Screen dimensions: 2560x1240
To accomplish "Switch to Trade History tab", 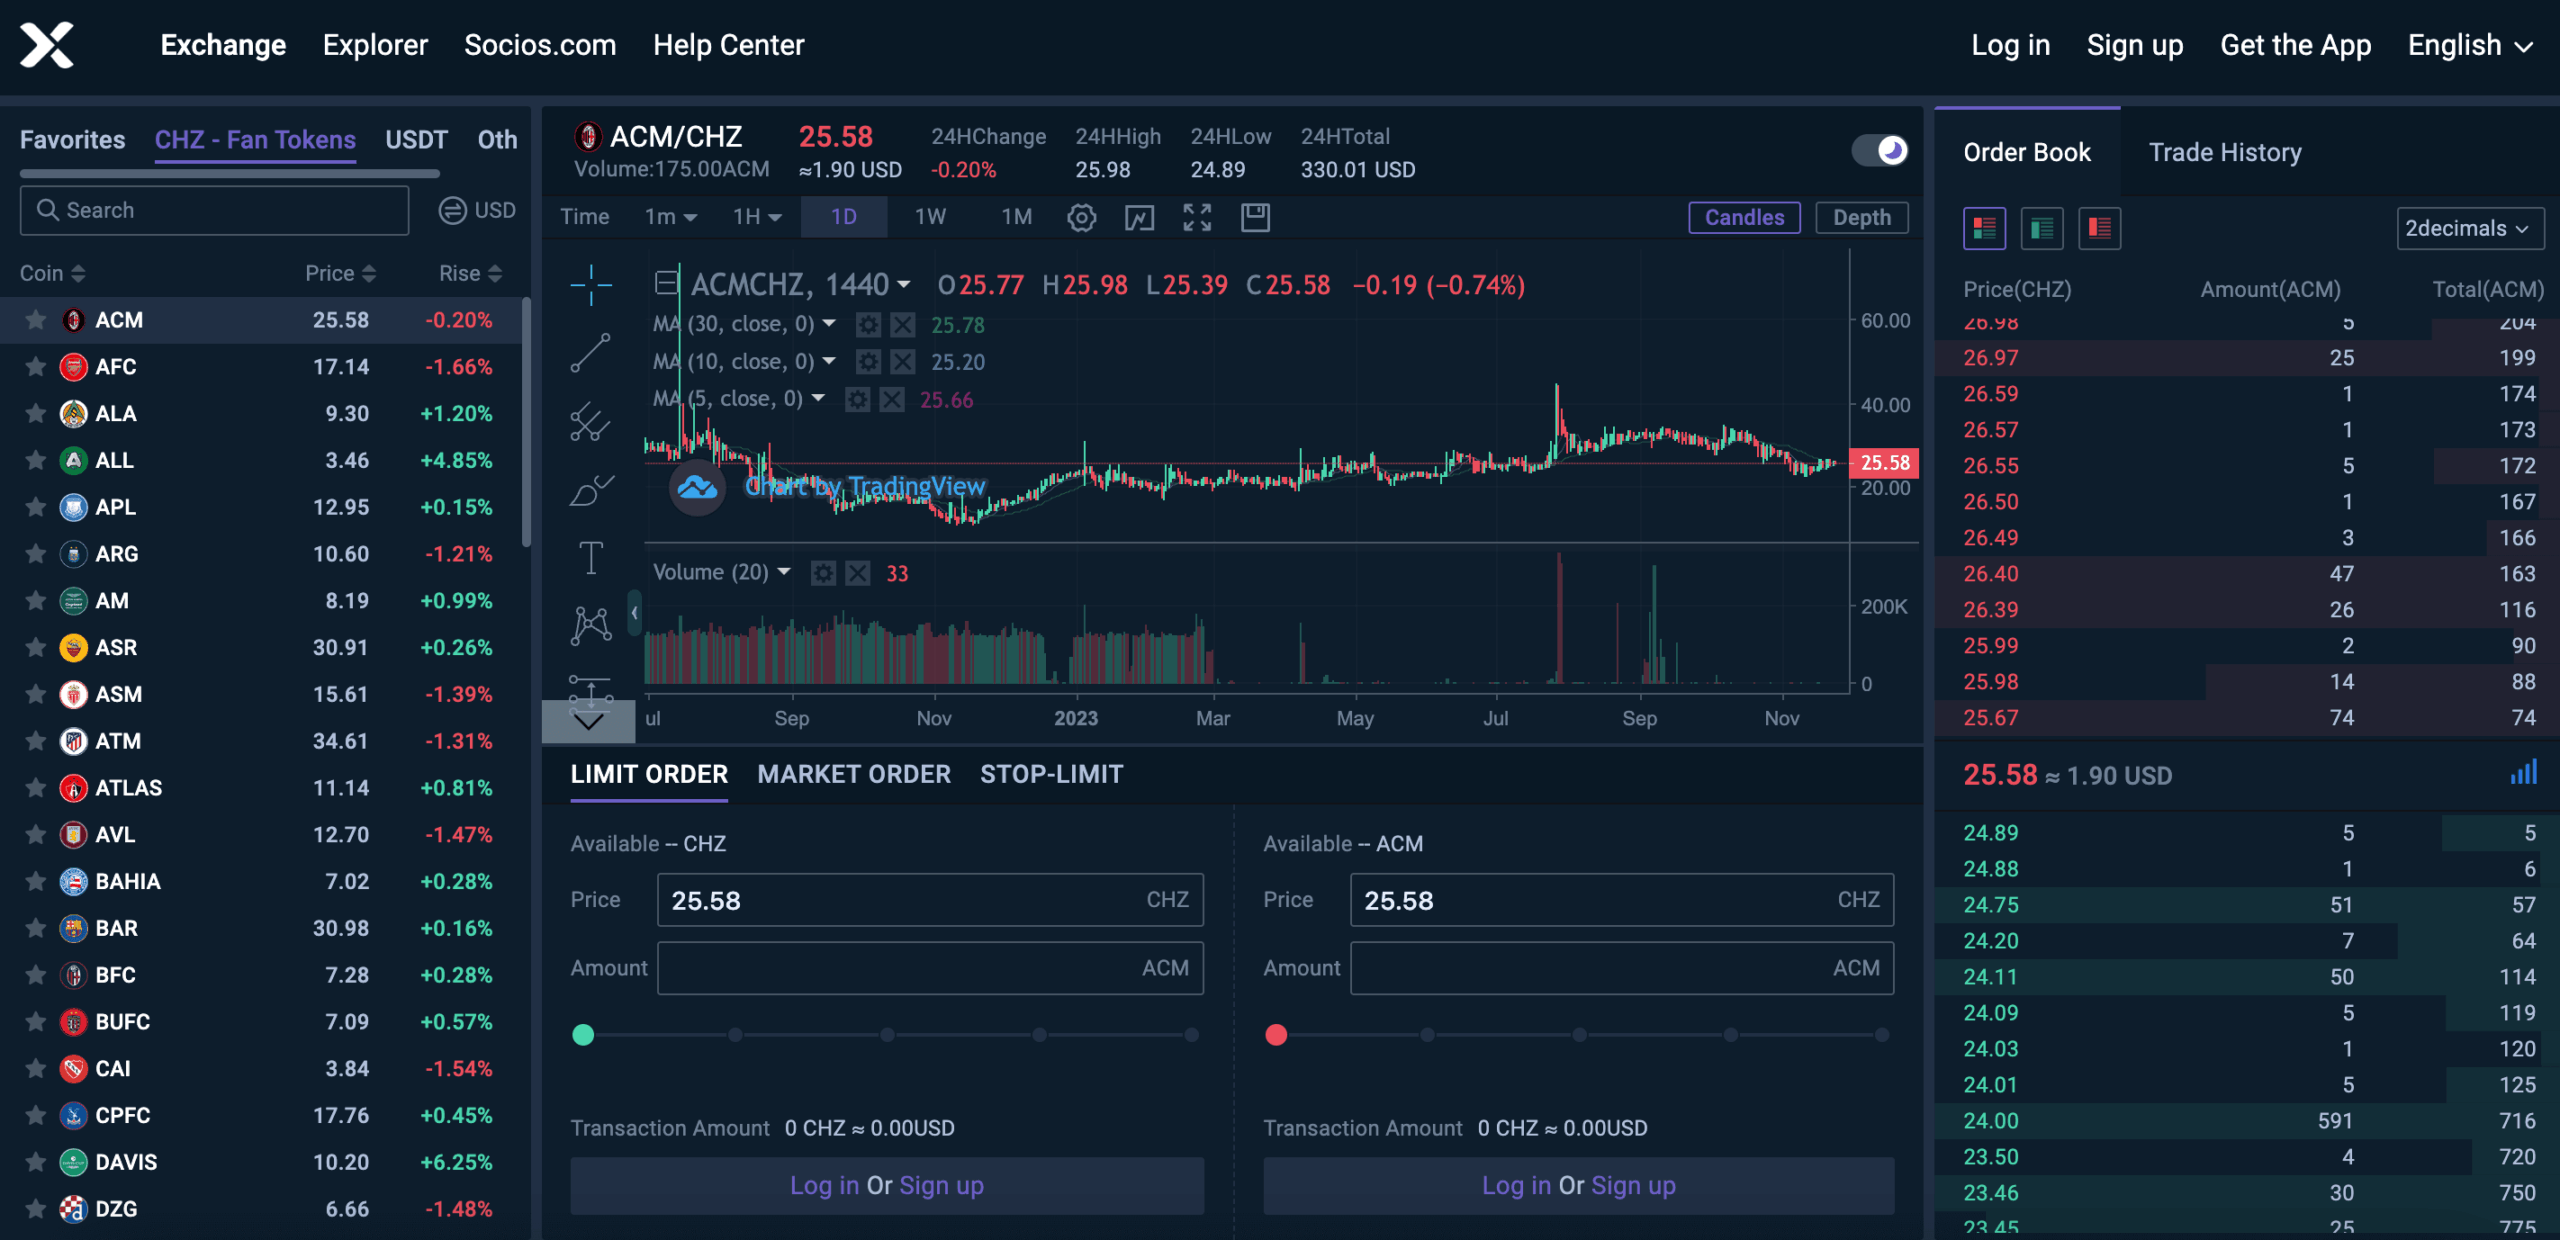I will pyautogui.click(x=2225, y=152).
